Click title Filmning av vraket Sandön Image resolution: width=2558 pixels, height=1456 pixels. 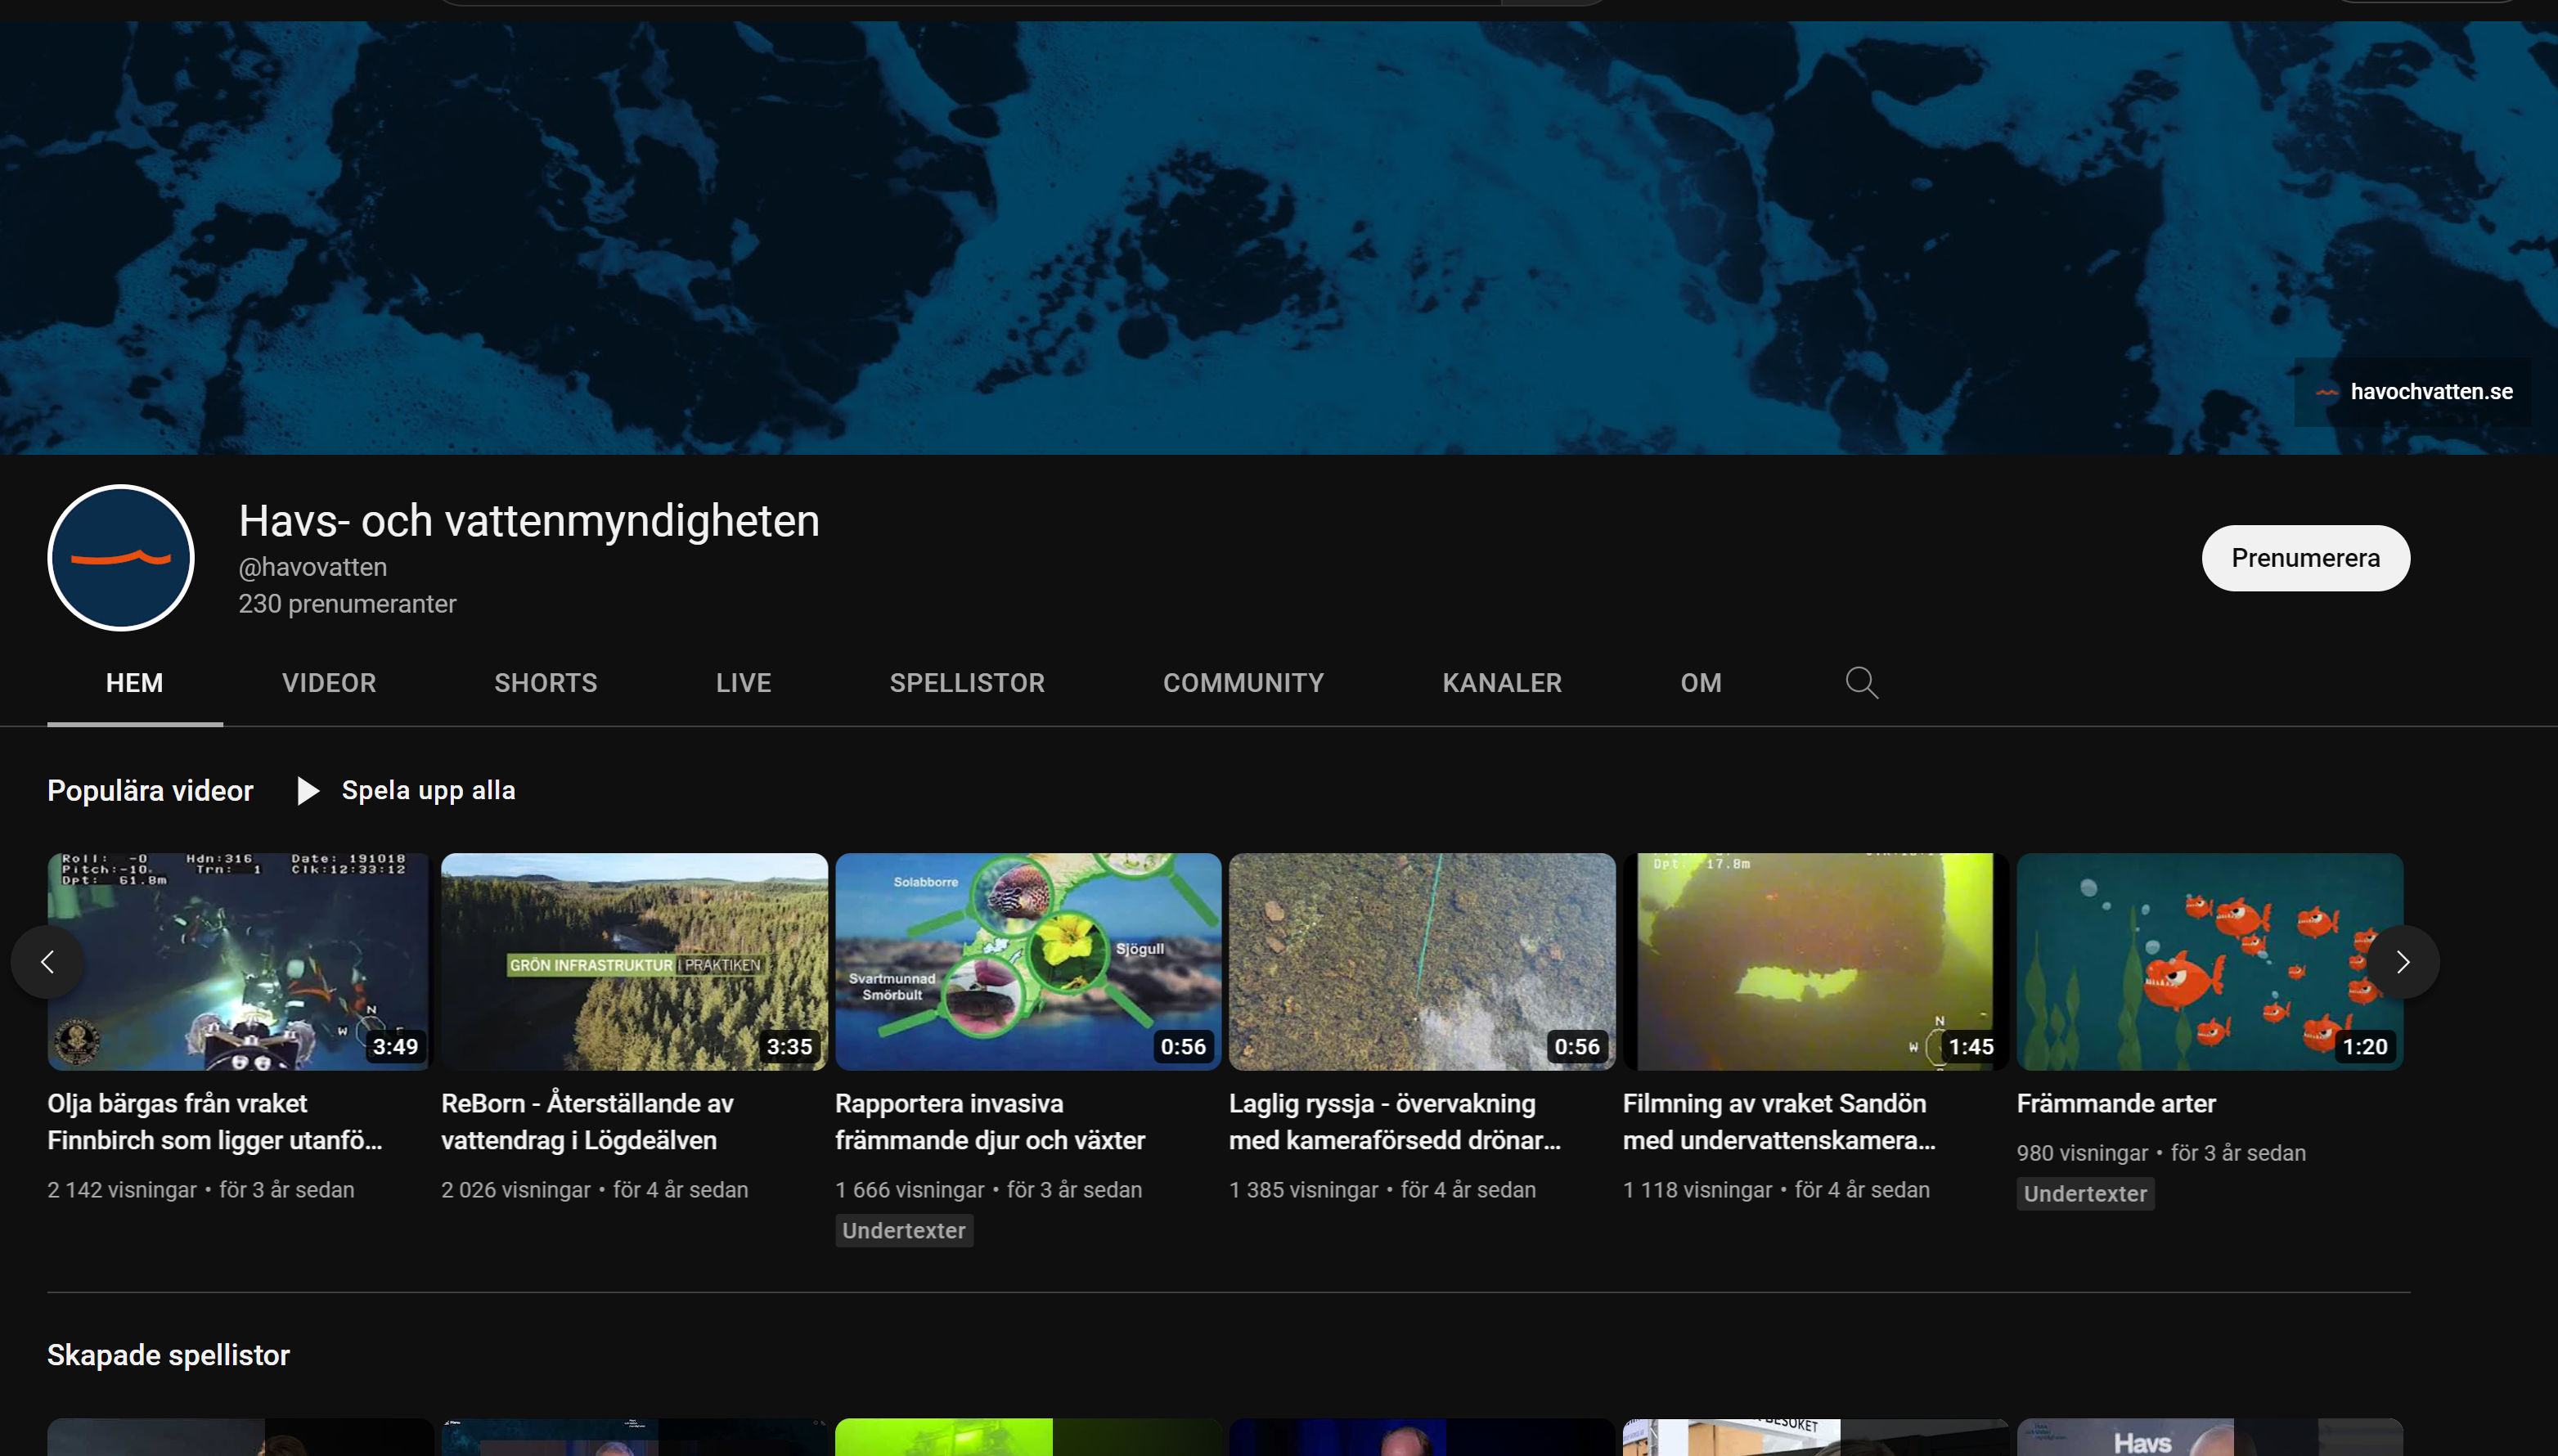point(1780,1122)
